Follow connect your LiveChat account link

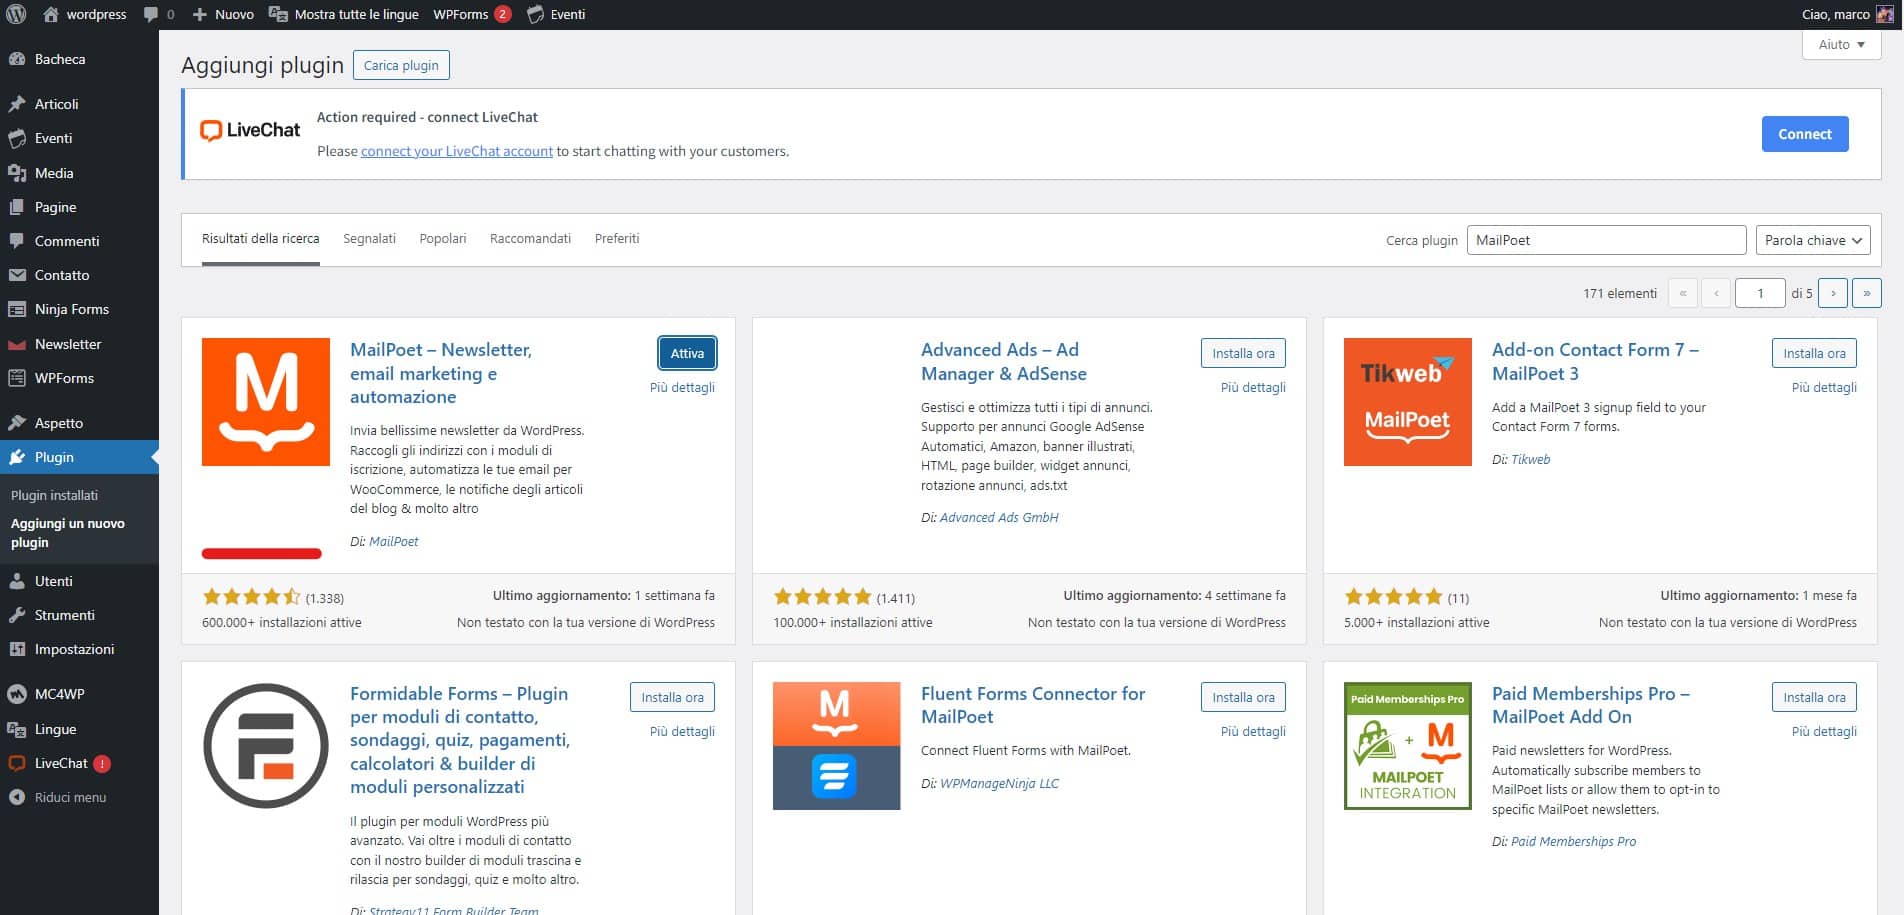click(x=457, y=151)
